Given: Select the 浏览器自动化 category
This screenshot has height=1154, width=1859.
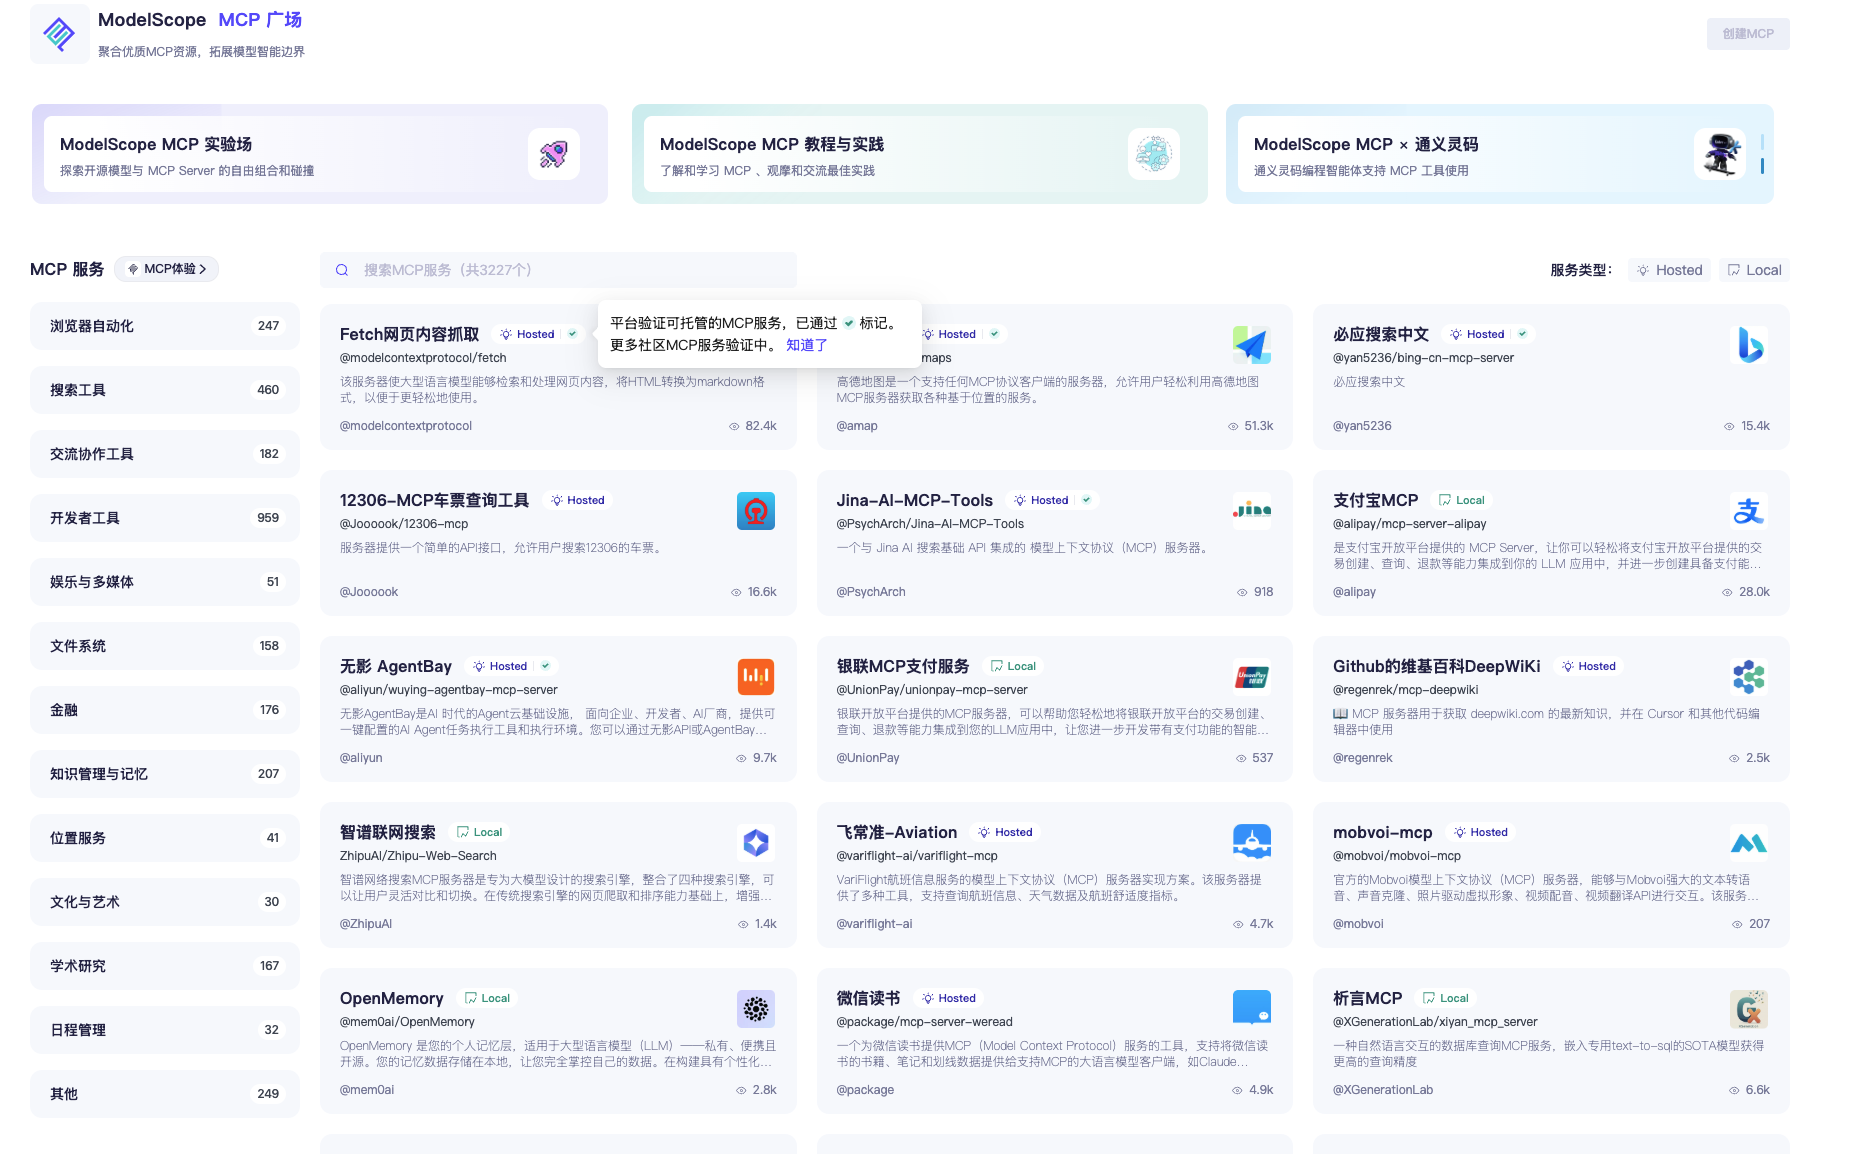Looking at the screenshot, I should coord(165,326).
